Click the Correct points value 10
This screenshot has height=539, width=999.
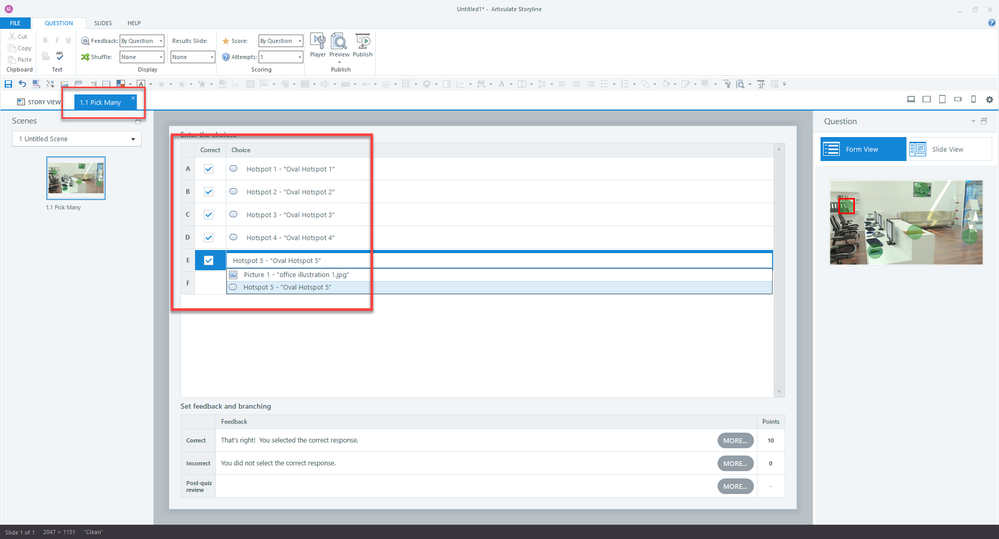[x=771, y=440]
